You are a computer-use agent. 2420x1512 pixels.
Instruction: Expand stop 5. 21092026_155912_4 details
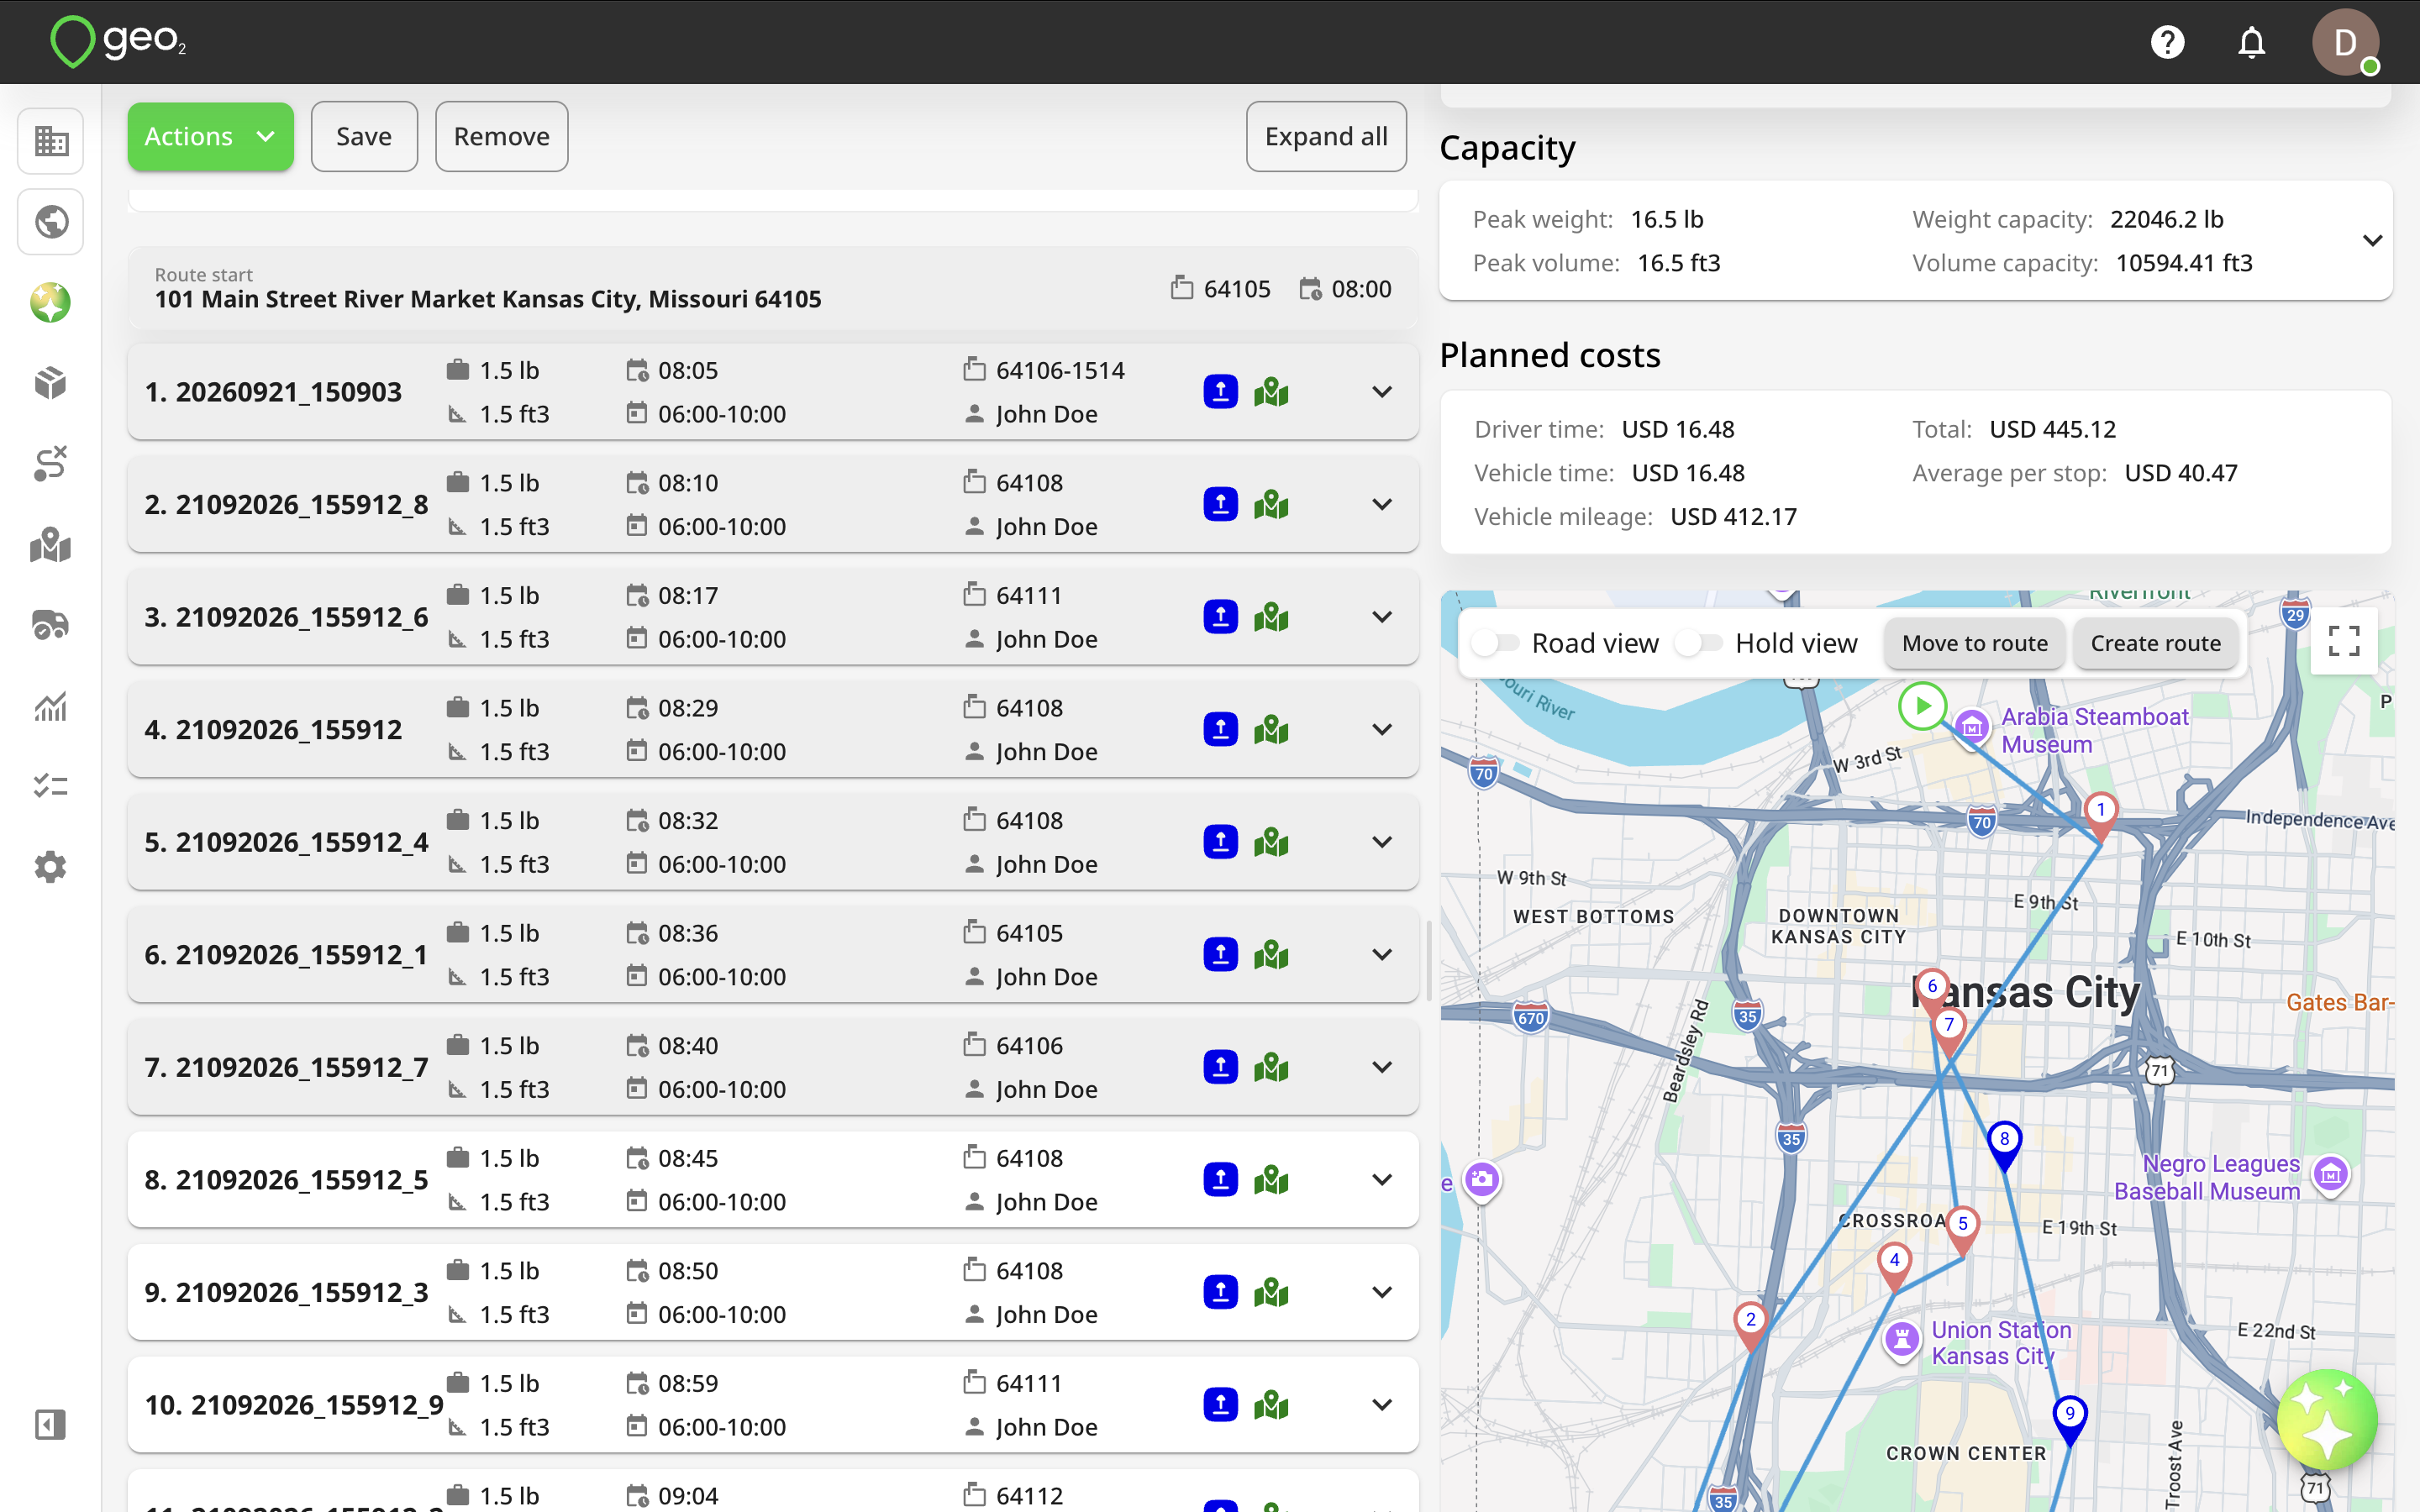tap(1382, 842)
